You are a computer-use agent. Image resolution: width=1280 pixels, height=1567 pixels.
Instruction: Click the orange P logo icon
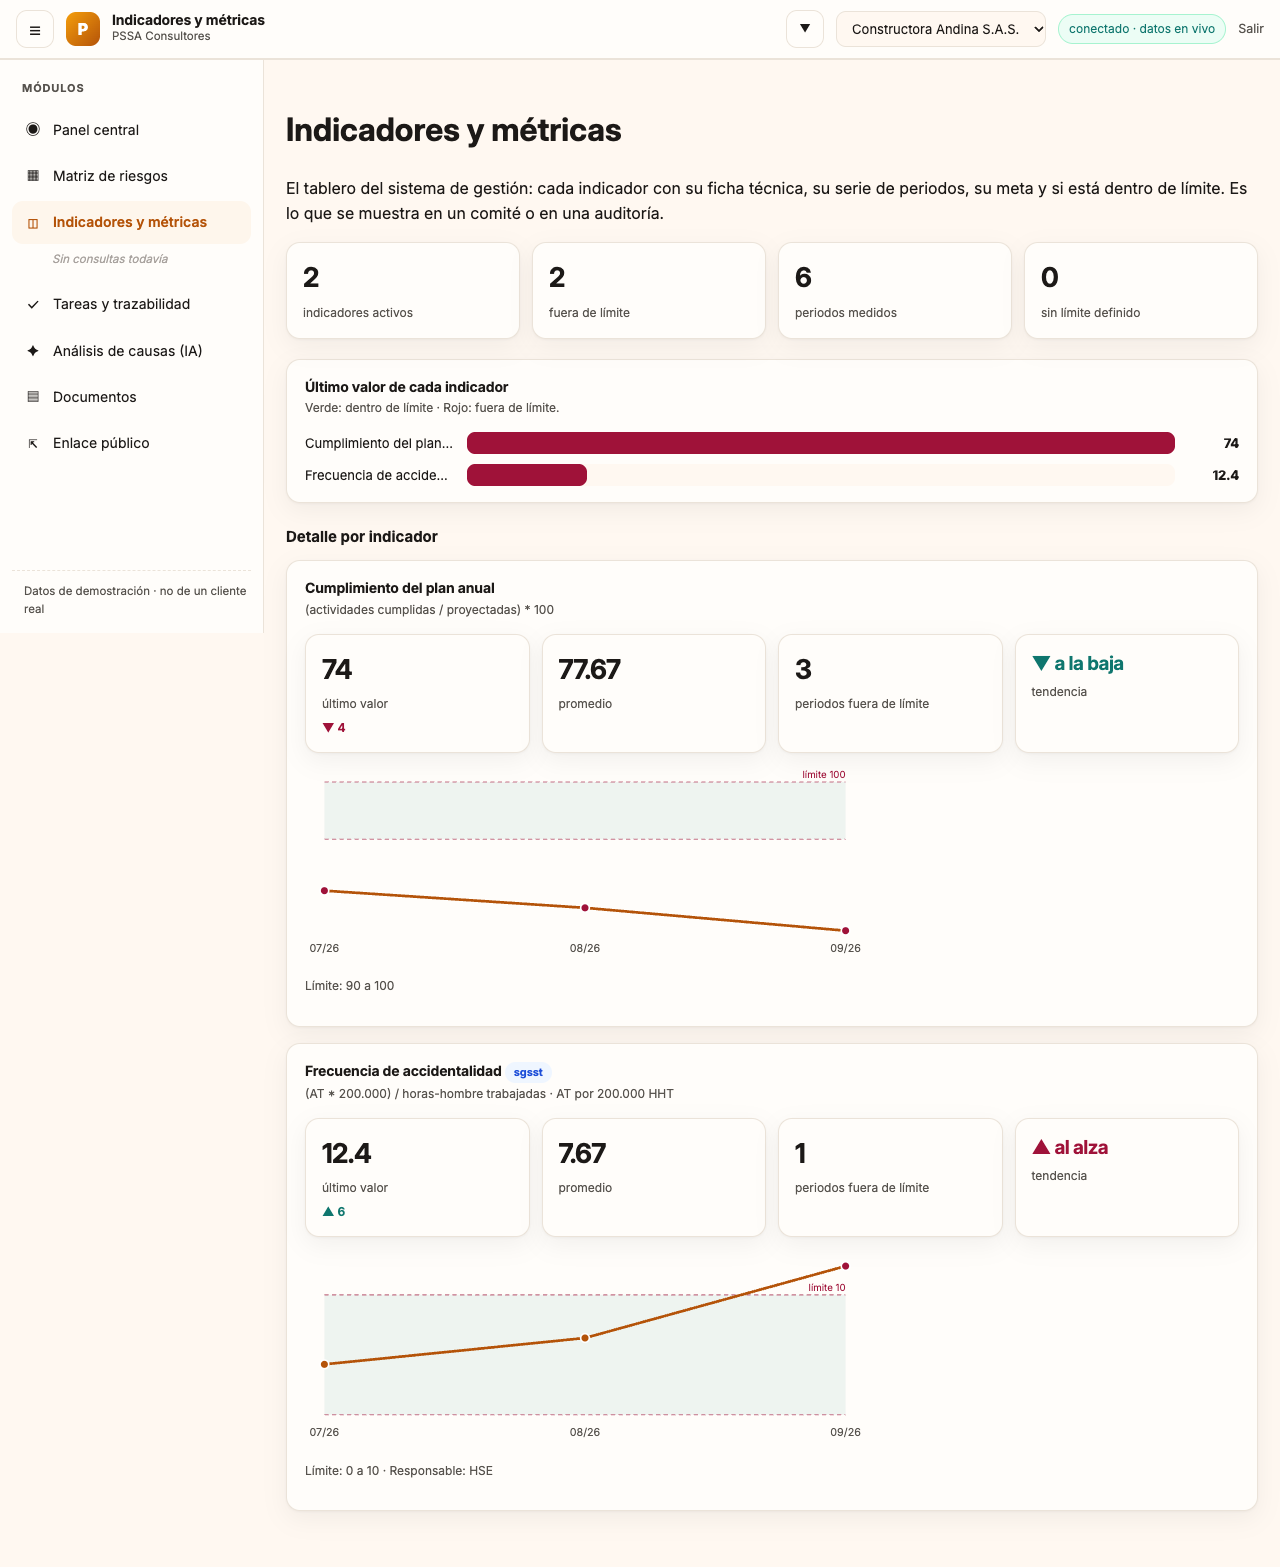tap(83, 29)
